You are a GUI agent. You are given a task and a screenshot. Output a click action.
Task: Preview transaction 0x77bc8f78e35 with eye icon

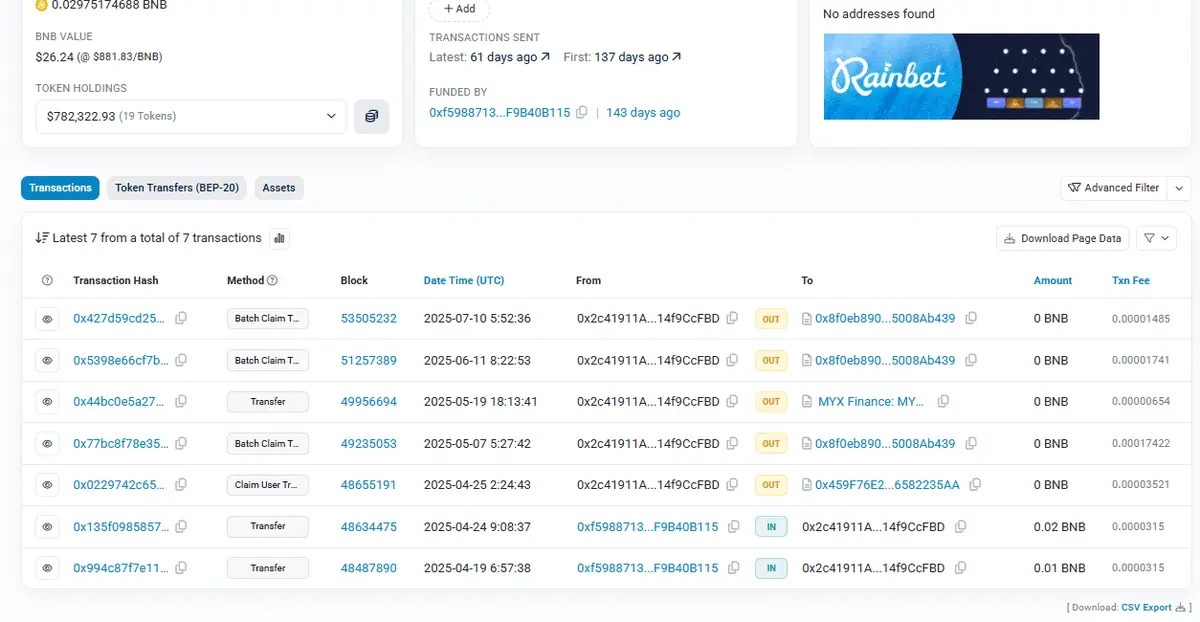click(x=47, y=443)
